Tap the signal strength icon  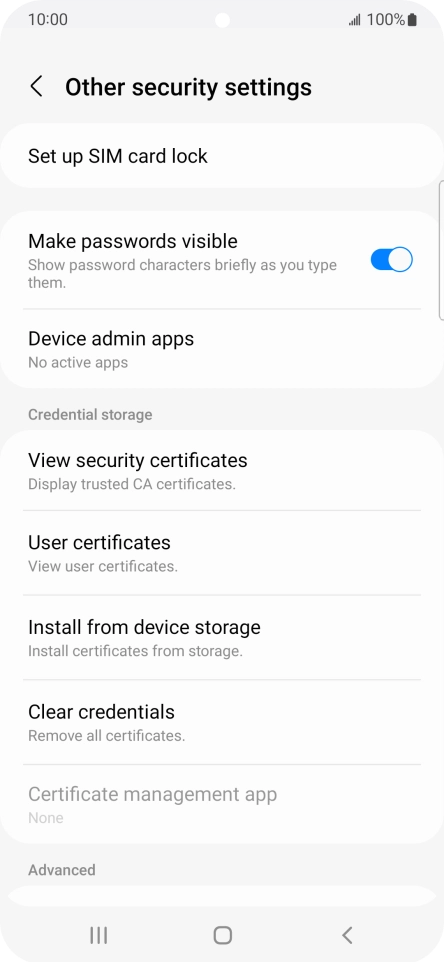[x=354, y=20]
